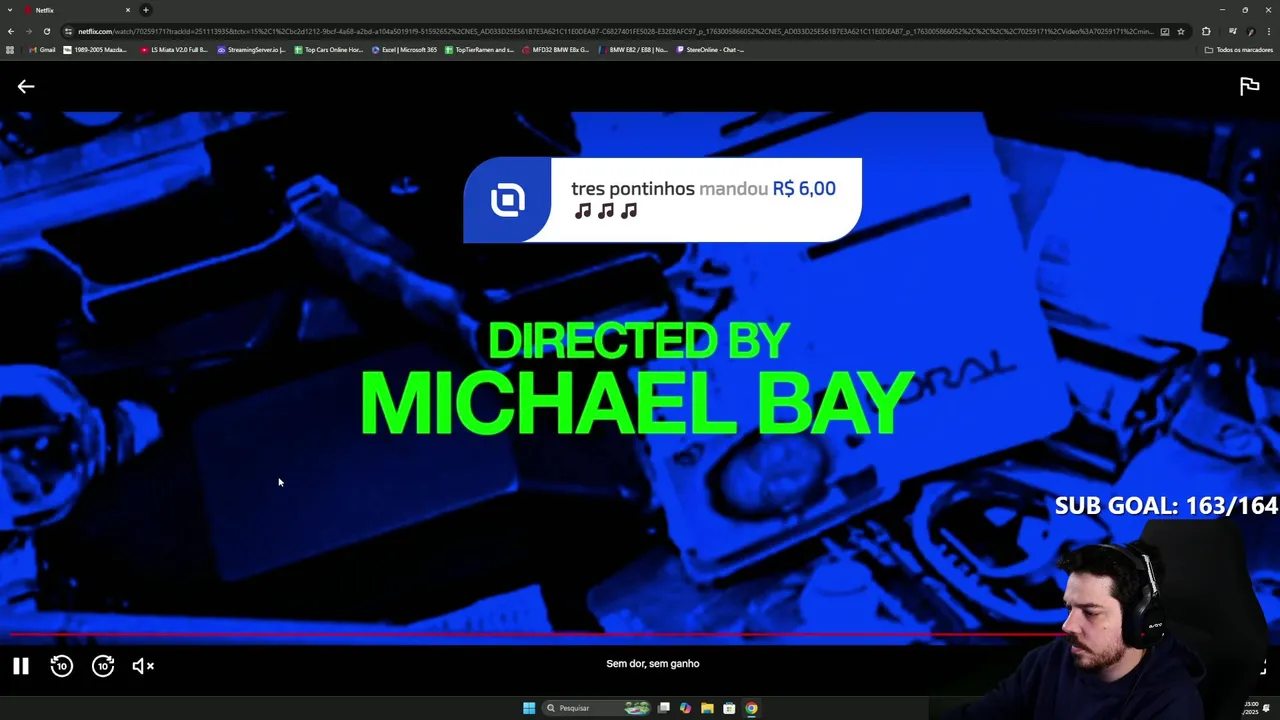Open the Chrome apps grid shortcut
Viewport: 1280px width, 720px height.
click(x=10, y=49)
